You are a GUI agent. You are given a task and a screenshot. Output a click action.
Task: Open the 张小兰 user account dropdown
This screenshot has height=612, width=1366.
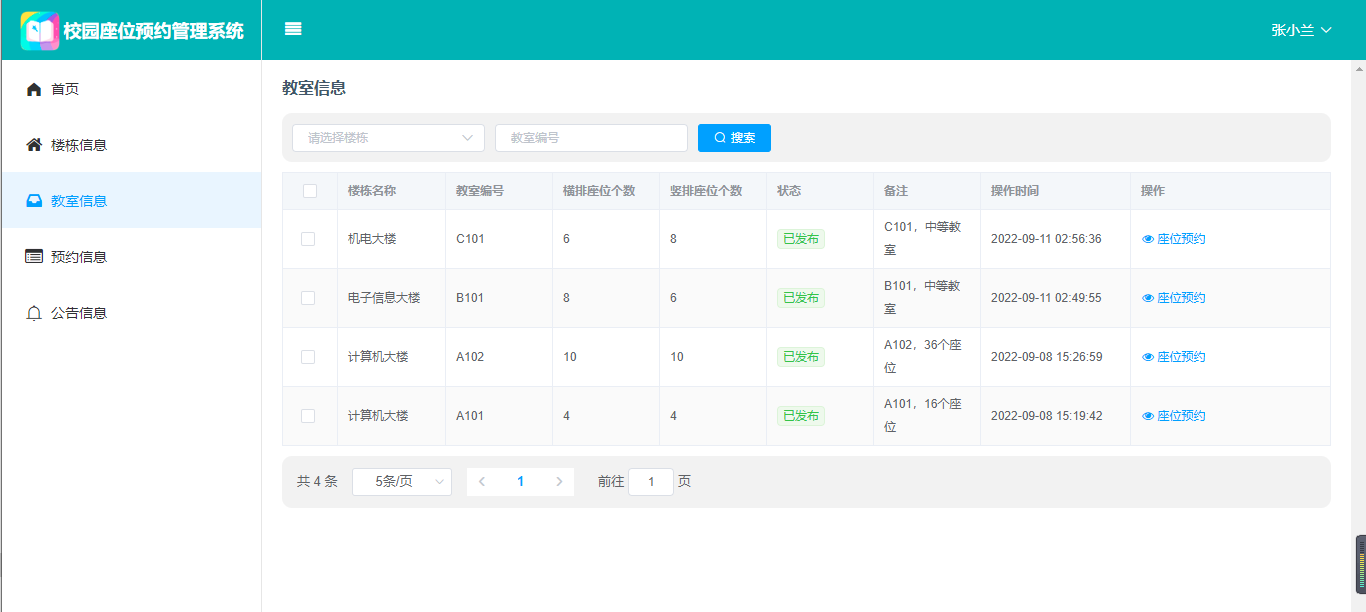pos(1301,30)
